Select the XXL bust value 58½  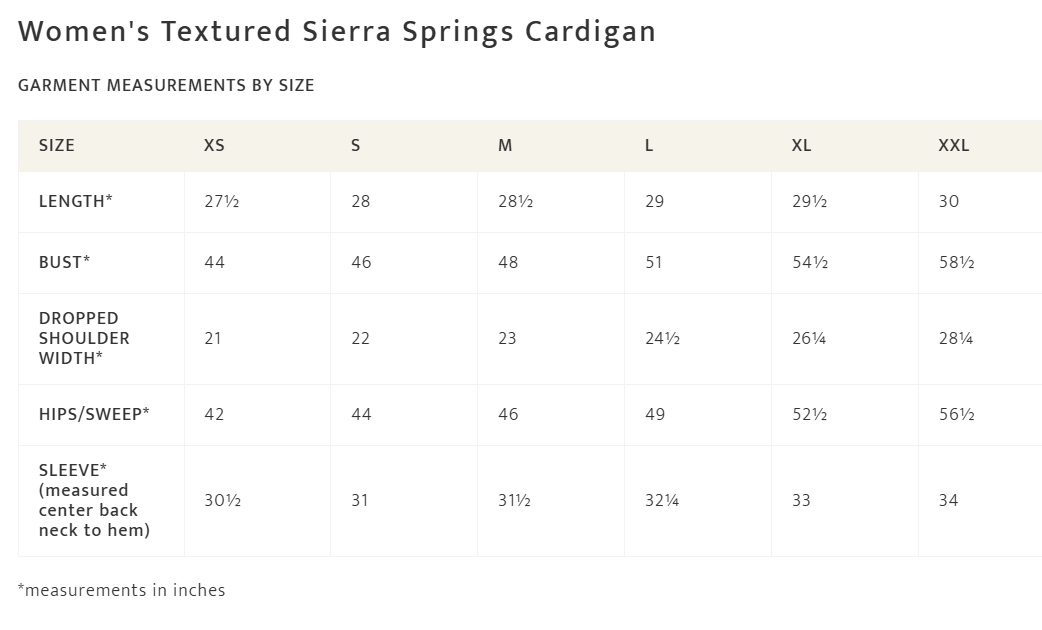tap(956, 263)
